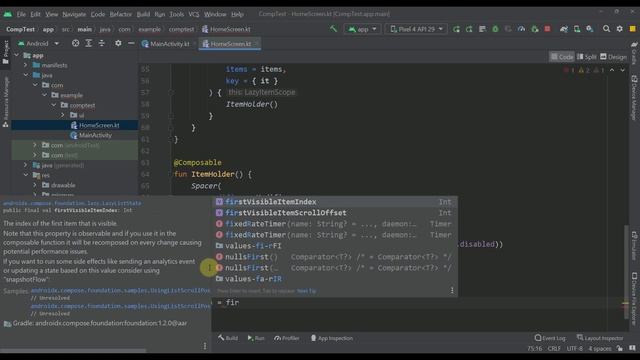Open the Navigate menu
The height and width of the screenshot is (360, 640).
pyautogui.click(x=74, y=14)
